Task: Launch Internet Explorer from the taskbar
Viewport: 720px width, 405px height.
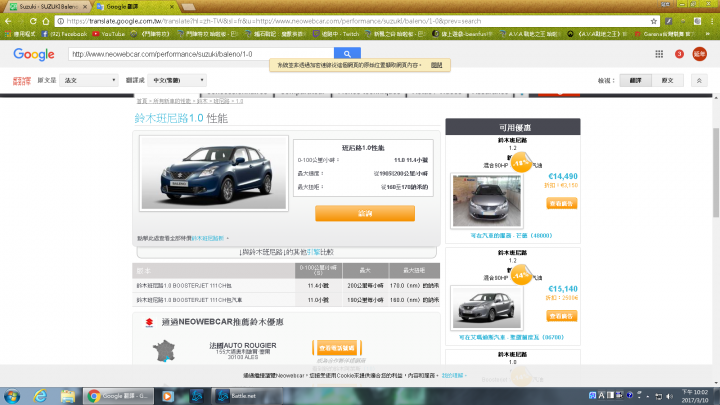Action: [40, 396]
